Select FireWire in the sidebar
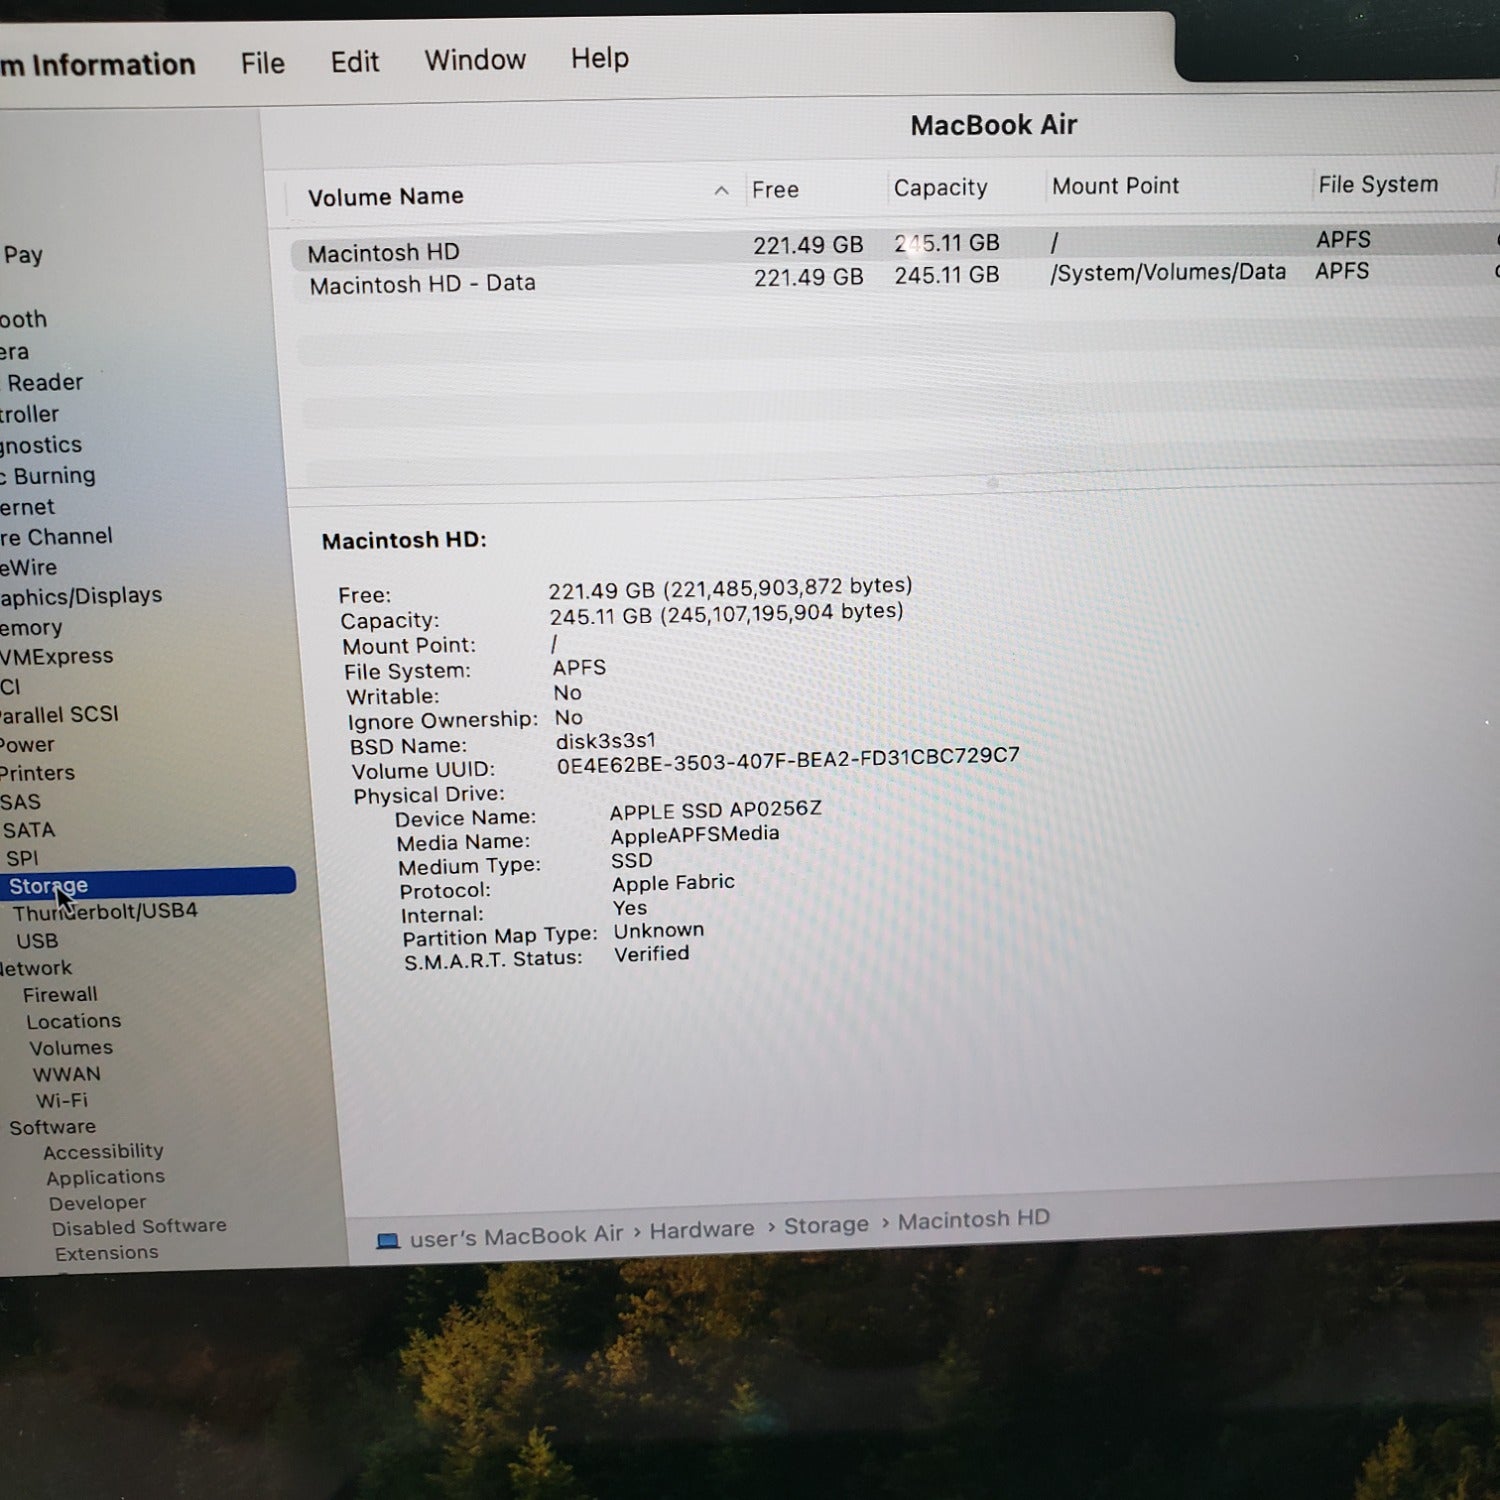 click(29, 568)
